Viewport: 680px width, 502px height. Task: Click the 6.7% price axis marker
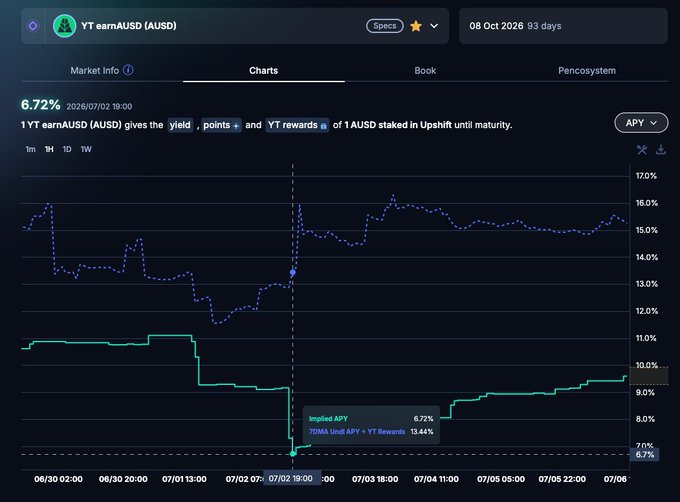click(x=644, y=455)
